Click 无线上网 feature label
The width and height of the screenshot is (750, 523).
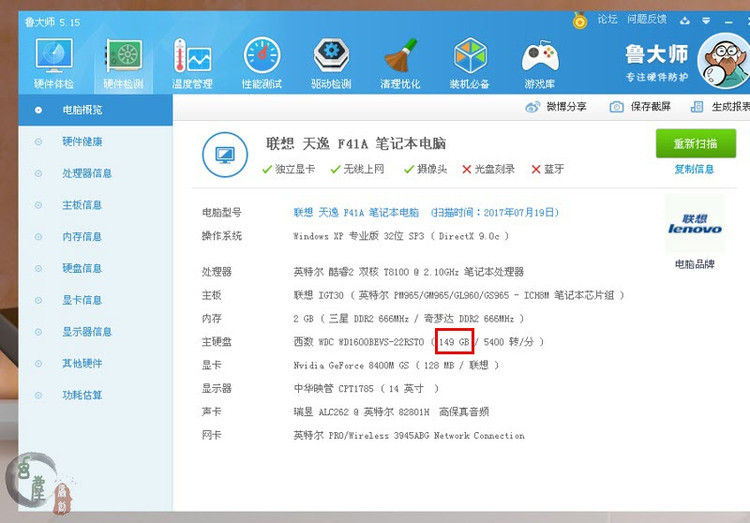click(364, 169)
